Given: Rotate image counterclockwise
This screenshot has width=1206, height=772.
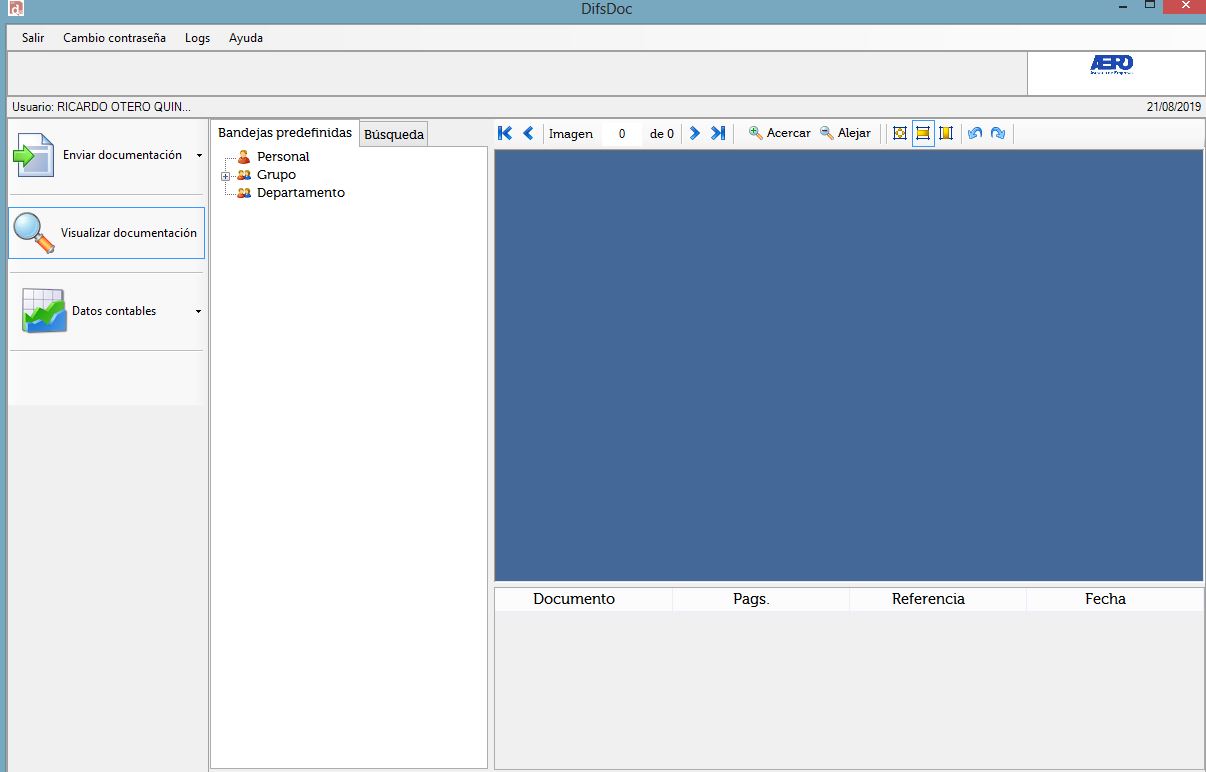Looking at the screenshot, I should [975, 133].
